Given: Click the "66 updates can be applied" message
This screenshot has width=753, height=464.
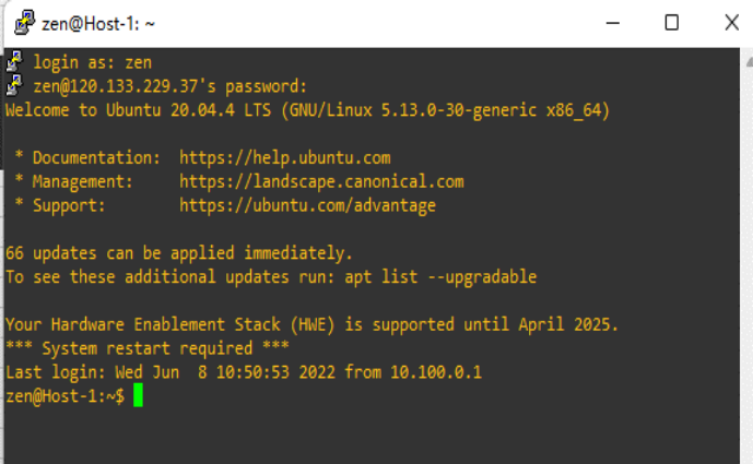Looking at the screenshot, I should pos(179,253).
